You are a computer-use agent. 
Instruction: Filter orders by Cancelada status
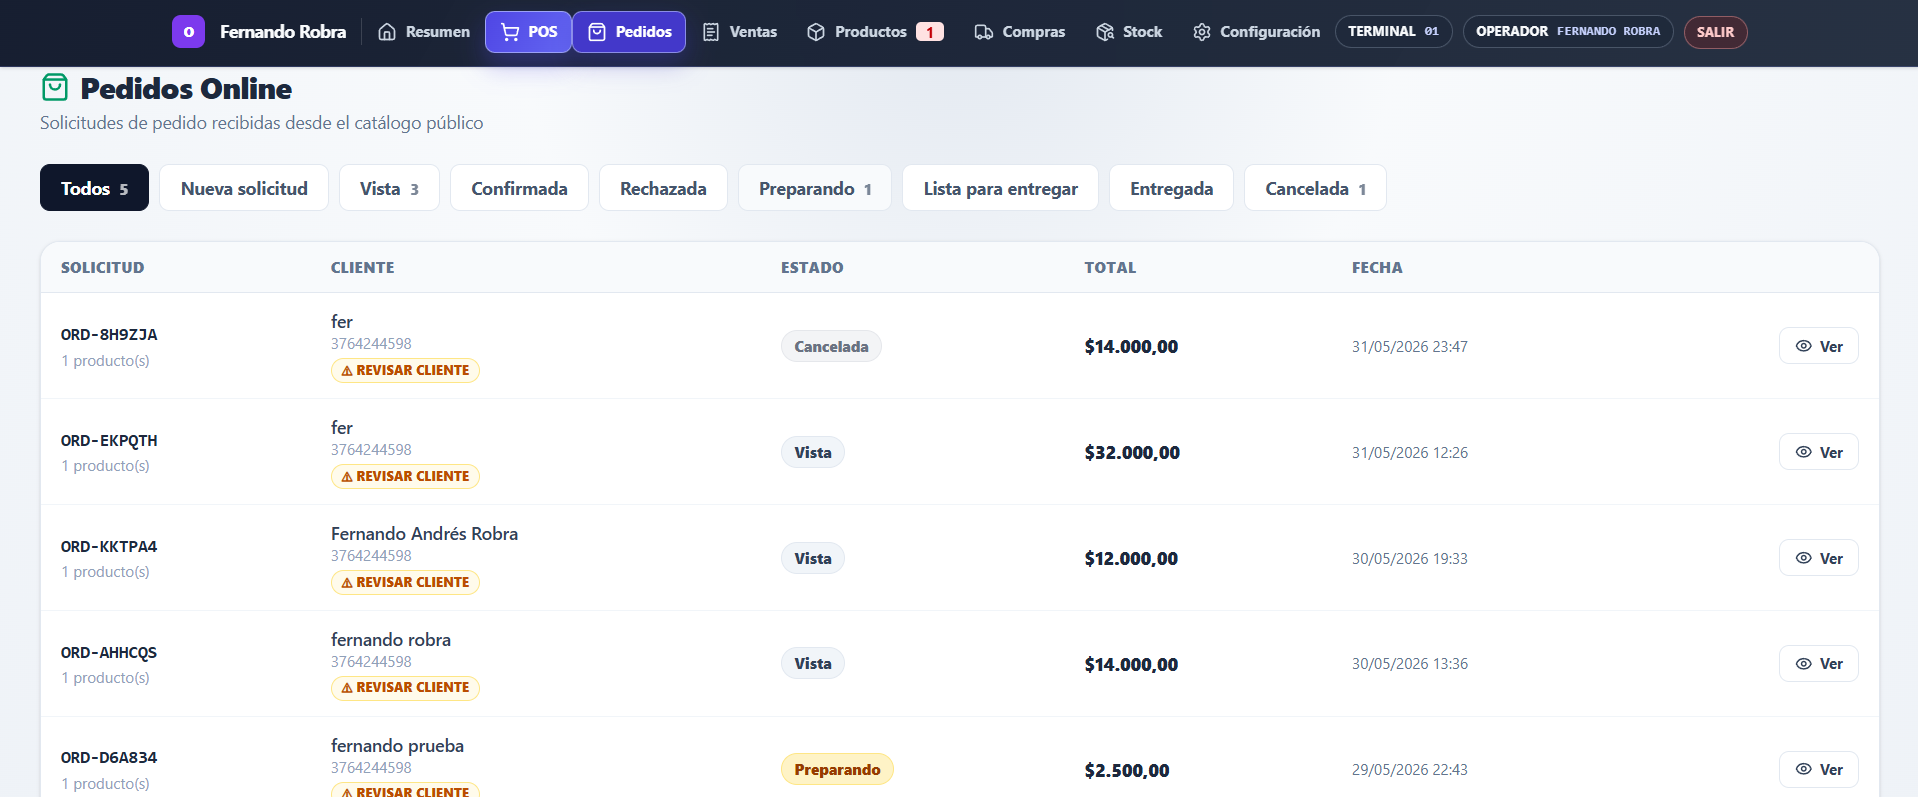(1315, 188)
